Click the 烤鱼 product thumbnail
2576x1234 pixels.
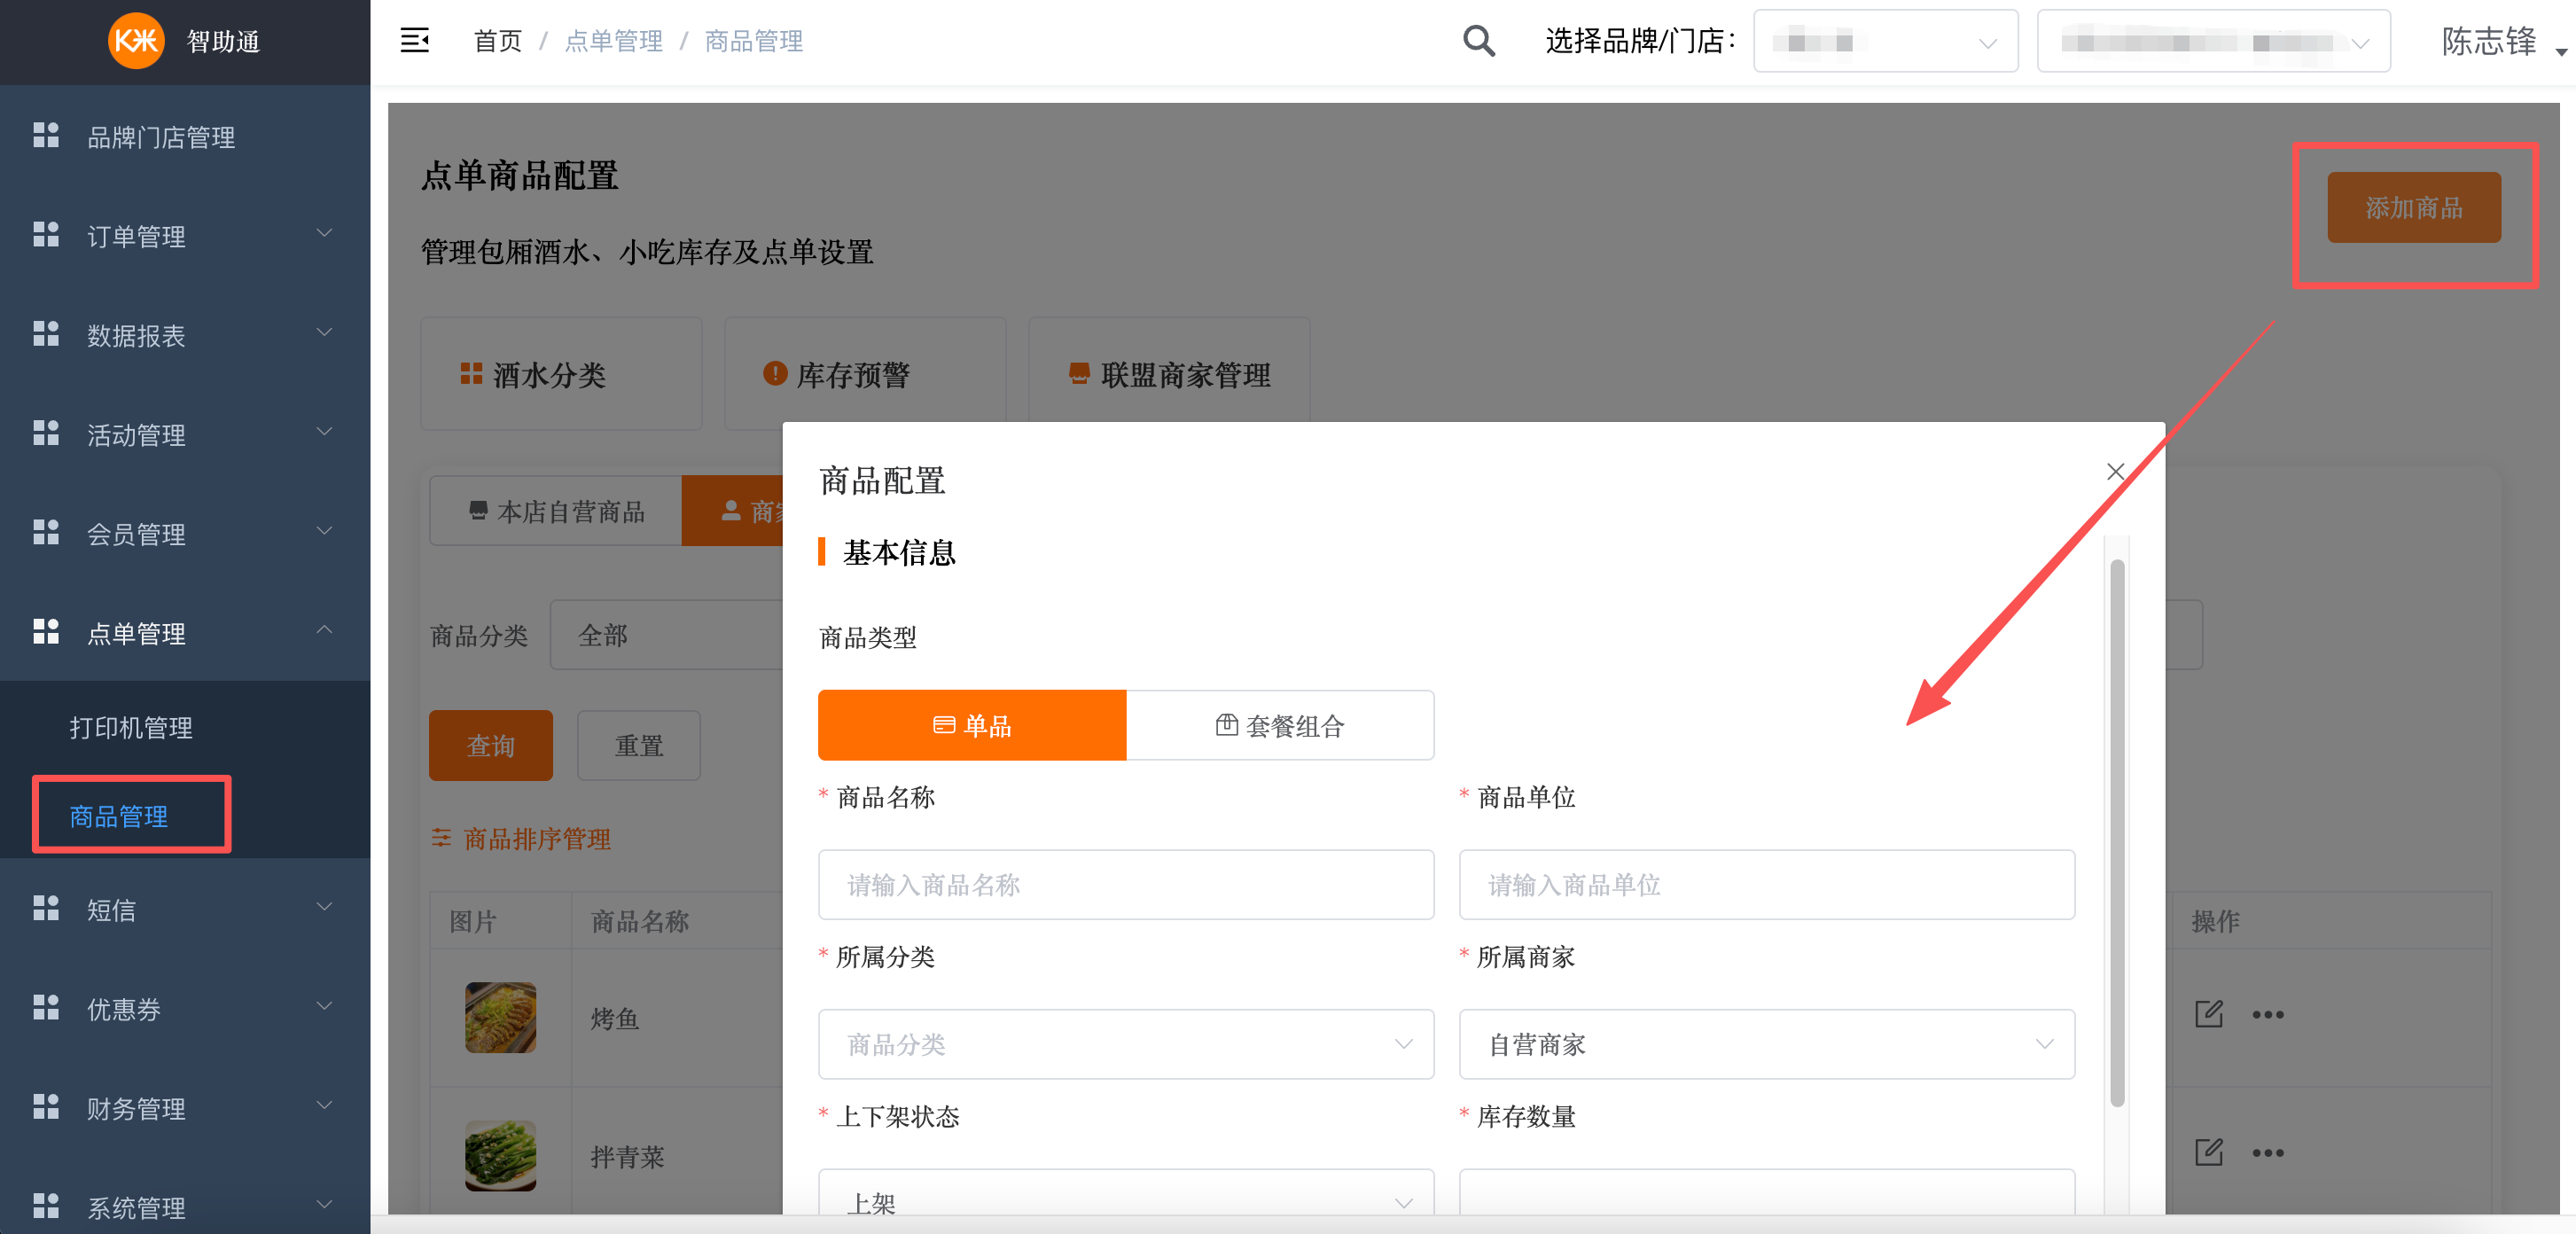point(500,1016)
